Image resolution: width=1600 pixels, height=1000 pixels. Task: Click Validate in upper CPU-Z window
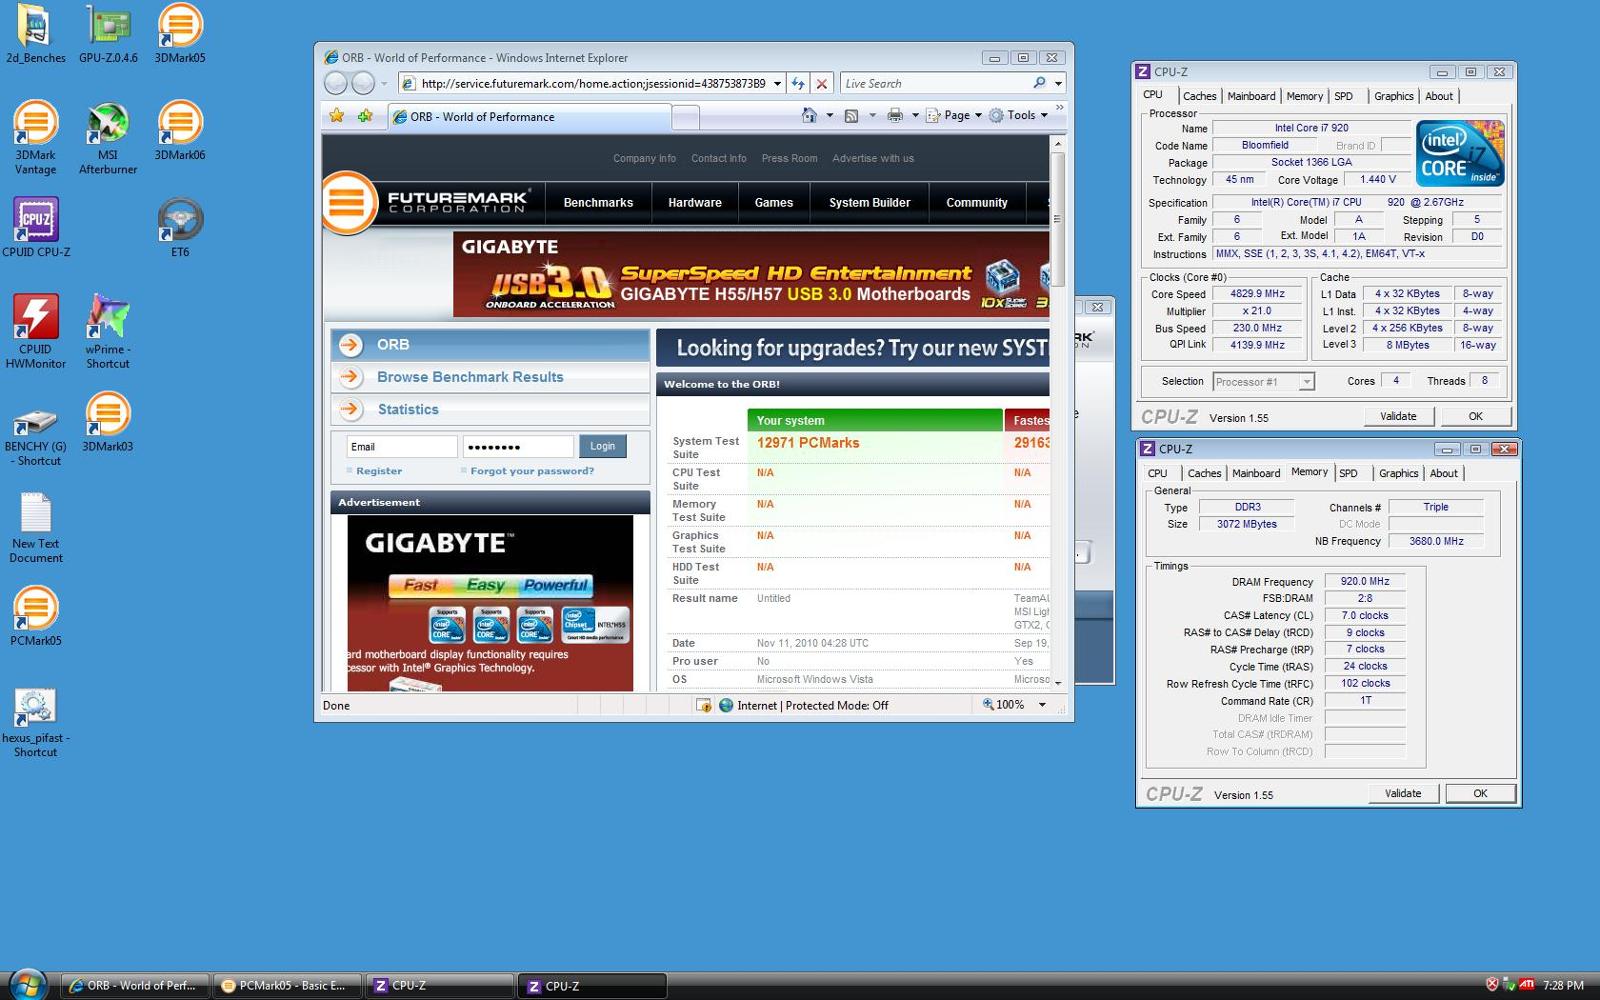[1398, 416]
